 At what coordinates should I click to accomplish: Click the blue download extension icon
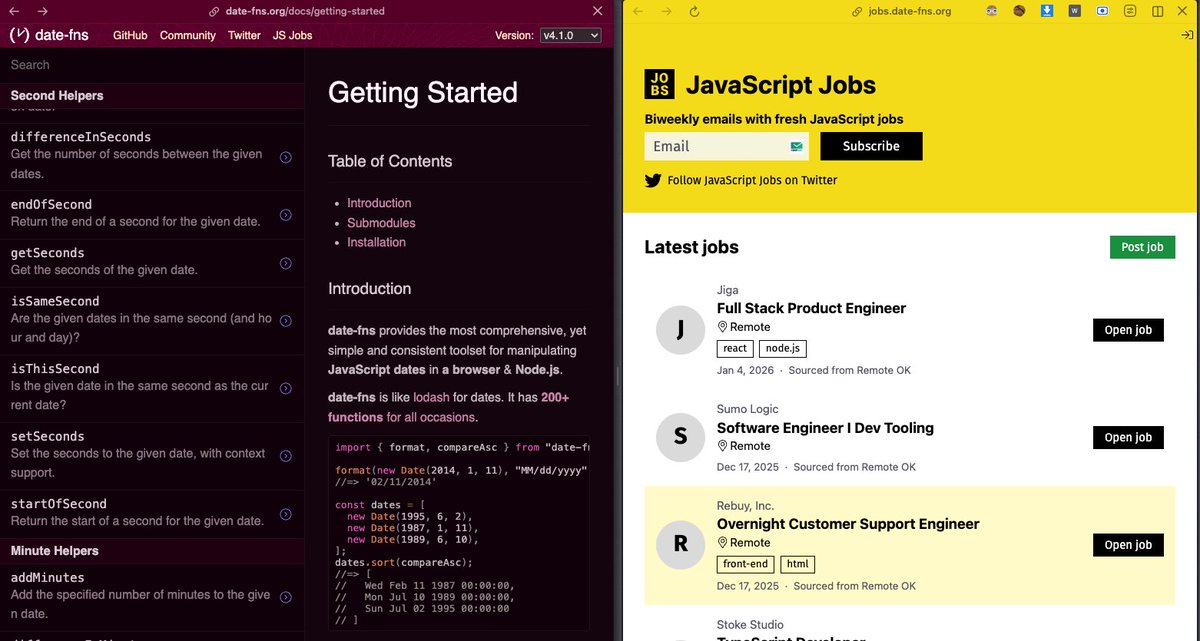click(x=1048, y=11)
